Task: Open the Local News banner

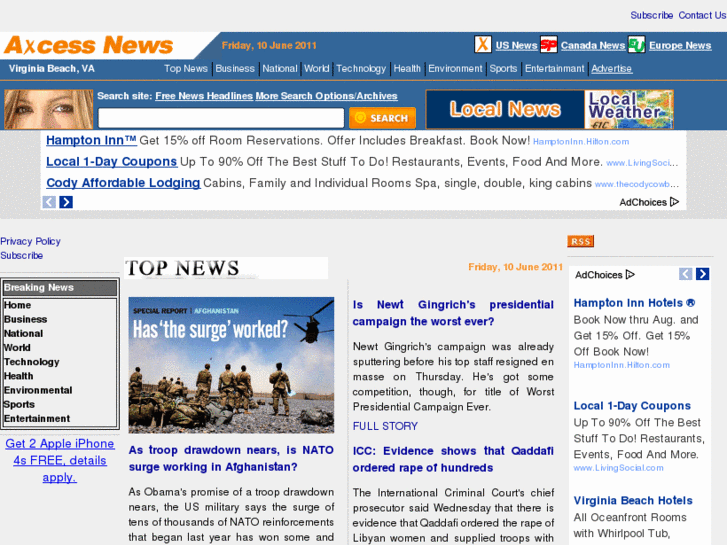Action: pos(505,109)
